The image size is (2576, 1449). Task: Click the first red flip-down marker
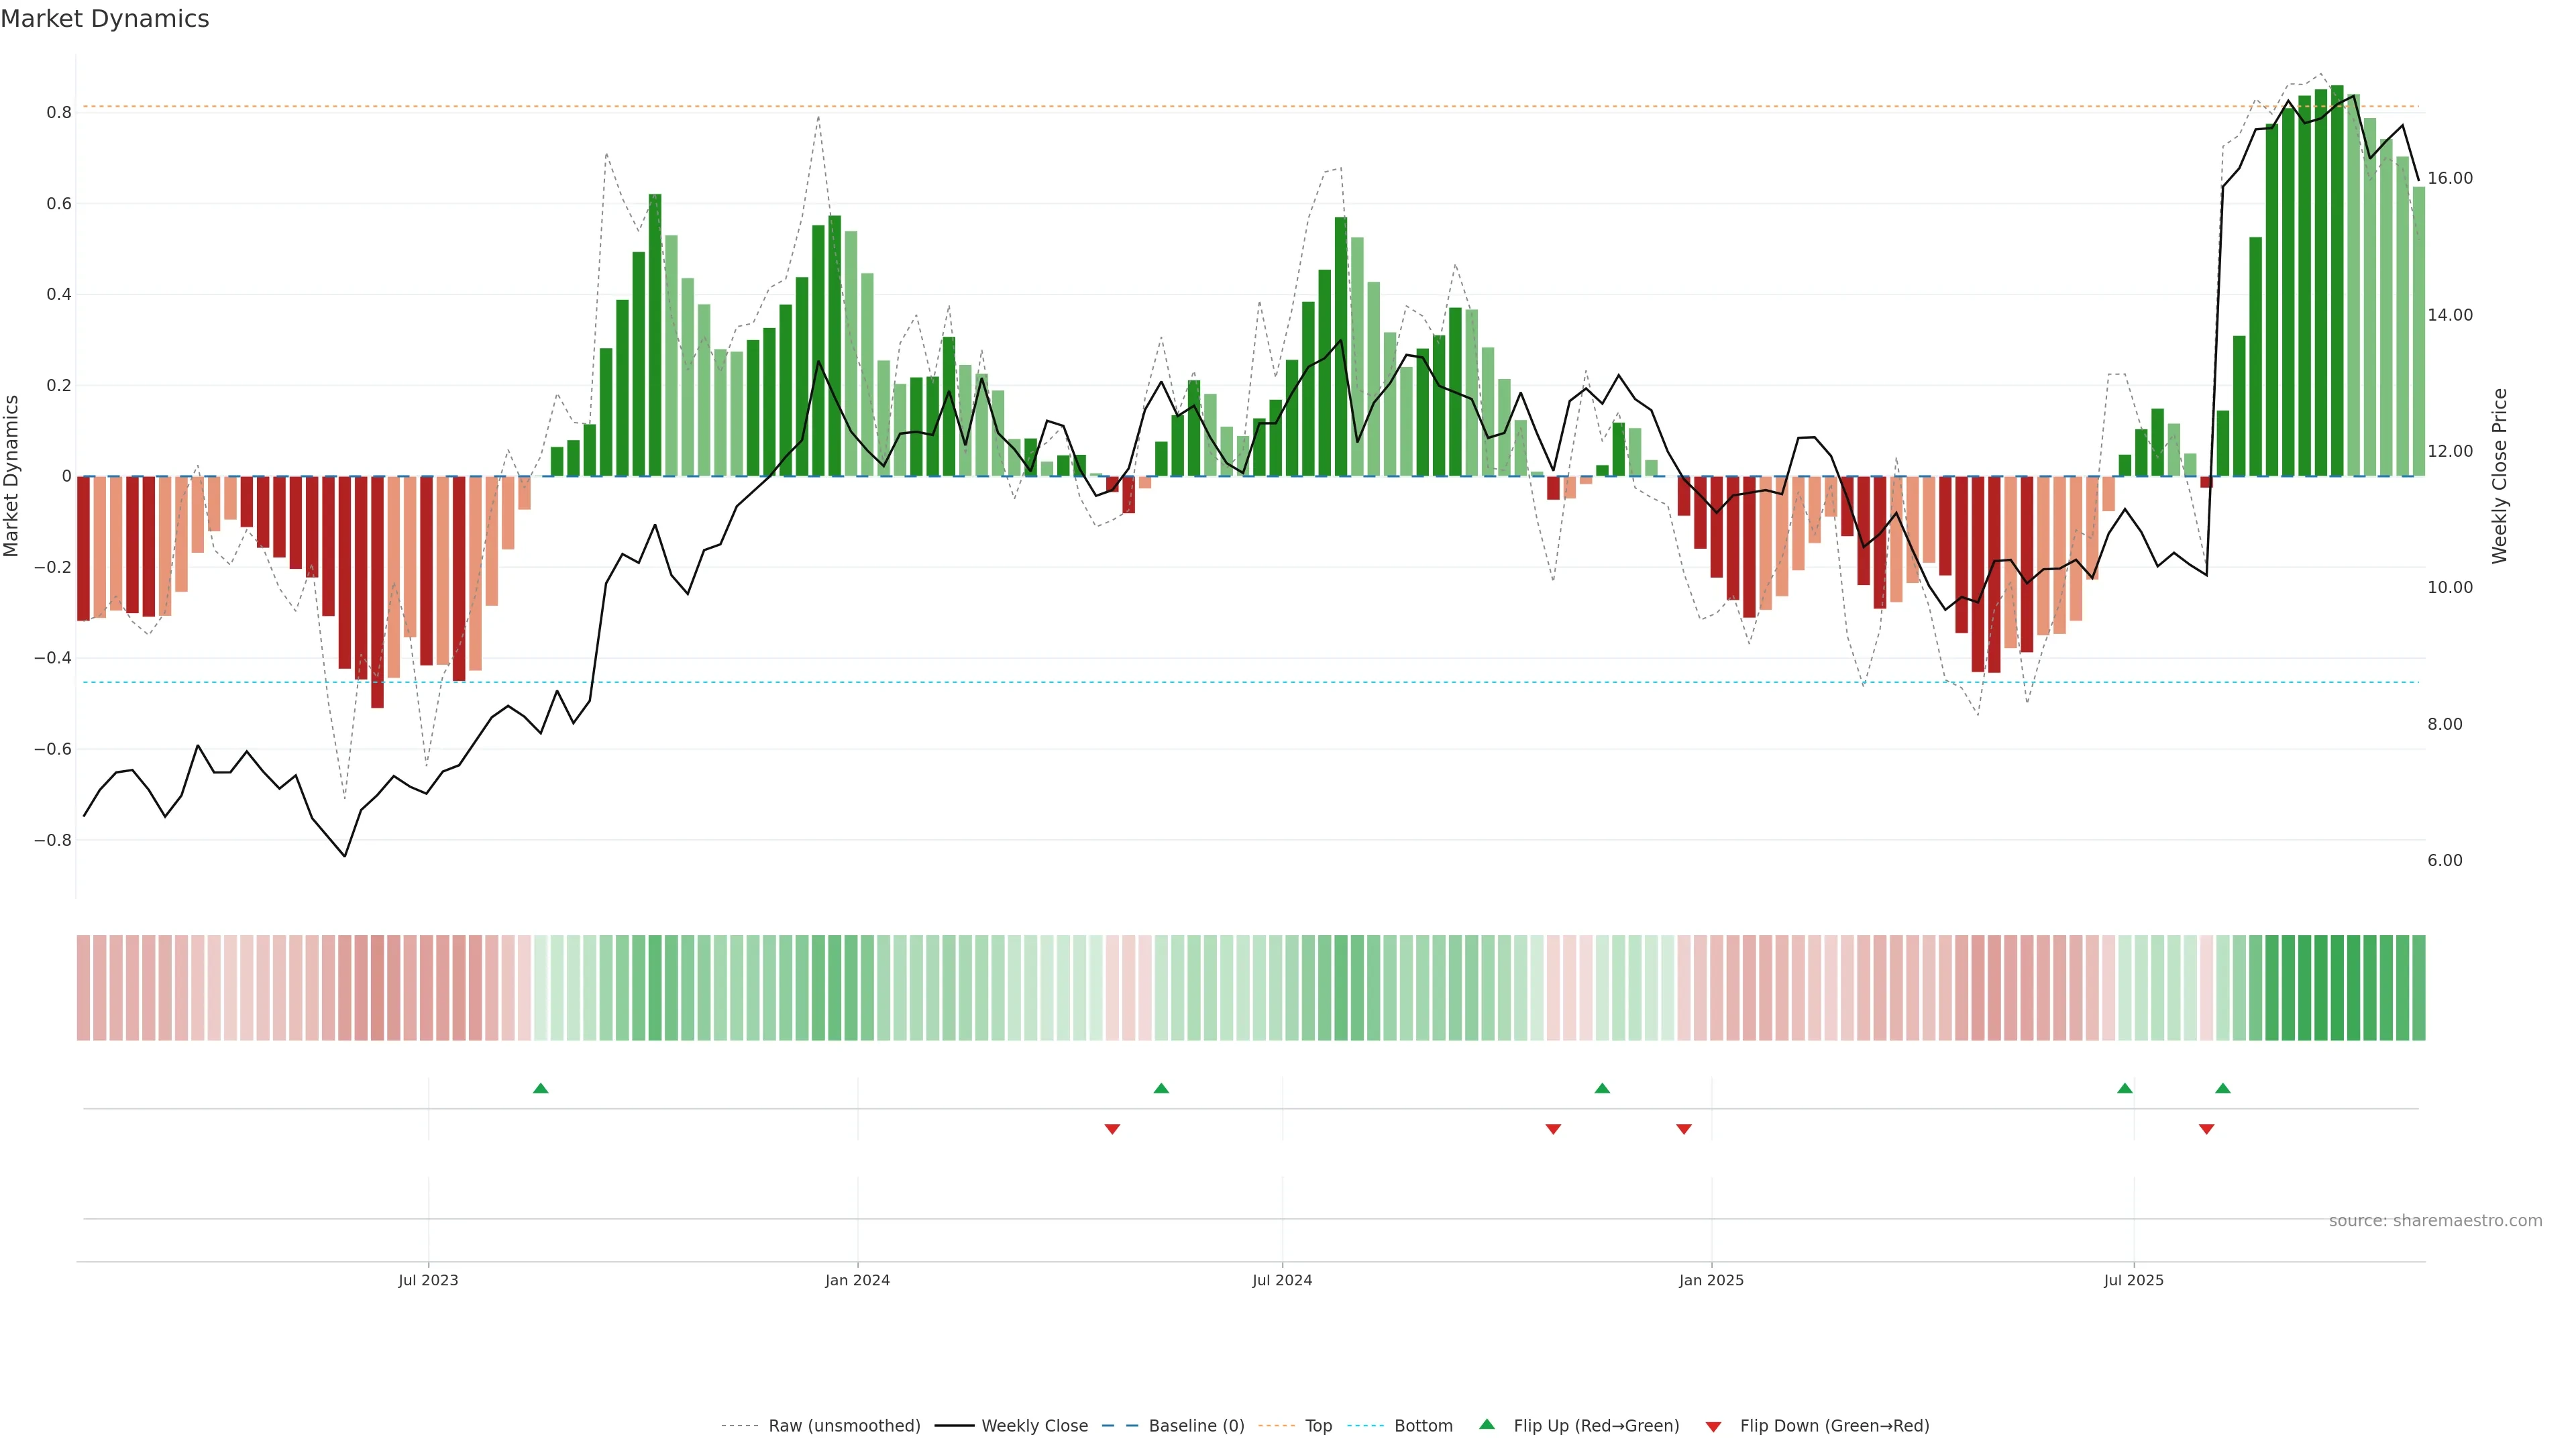pos(1112,1129)
